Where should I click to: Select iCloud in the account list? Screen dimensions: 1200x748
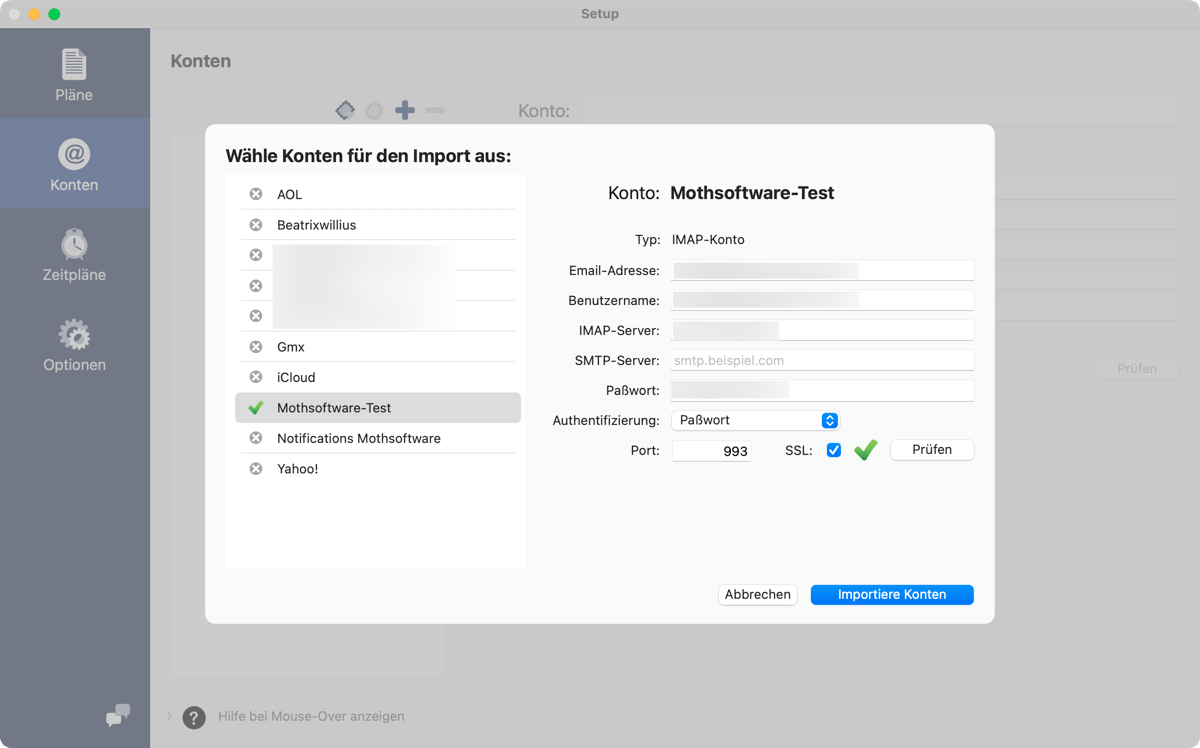(x=296, y=378)
